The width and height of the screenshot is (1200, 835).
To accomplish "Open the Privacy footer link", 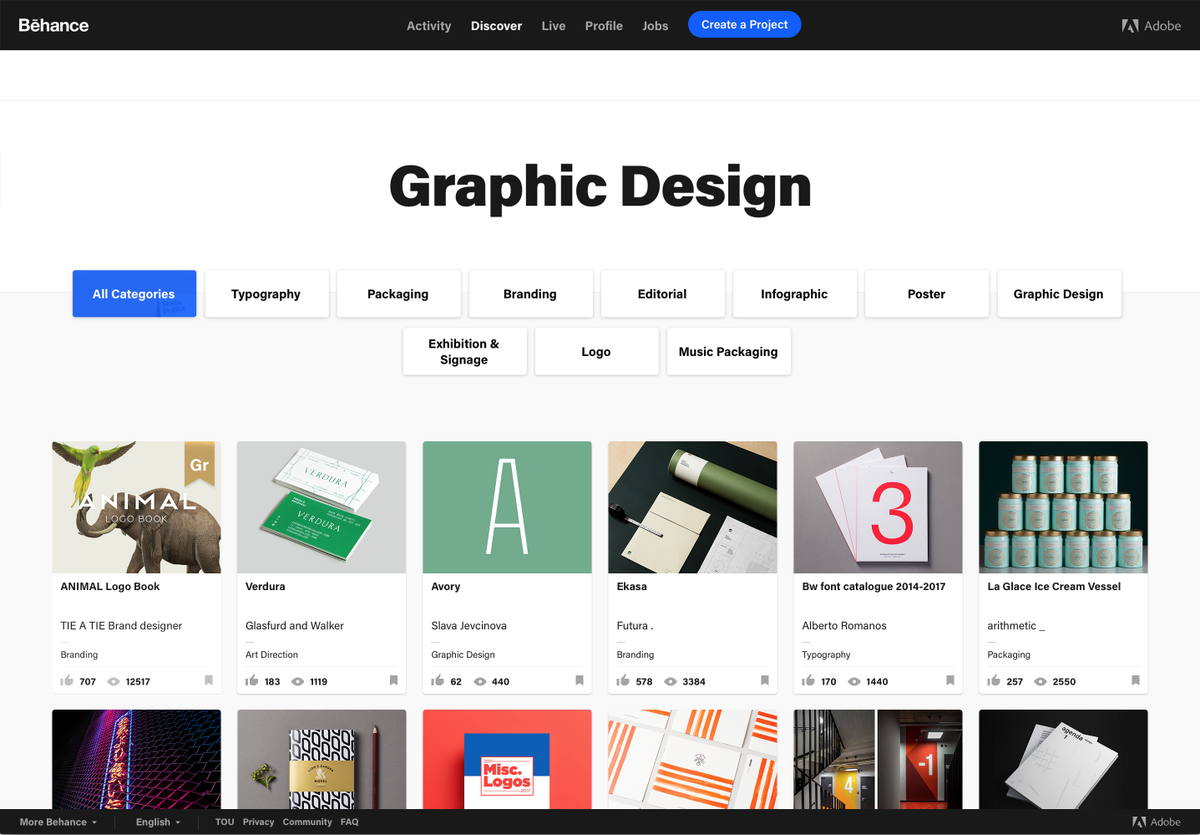I will tap(258, 822).
